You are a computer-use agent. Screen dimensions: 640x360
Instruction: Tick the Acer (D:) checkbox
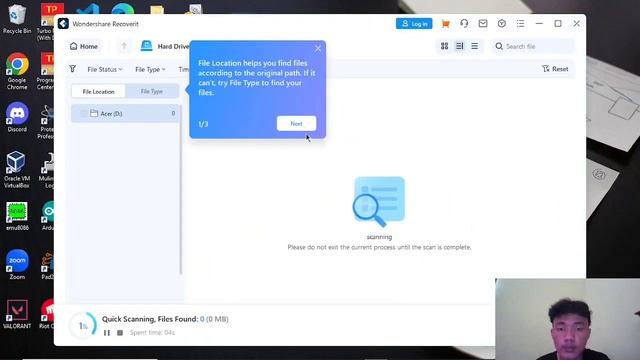(x=84, y=113)
